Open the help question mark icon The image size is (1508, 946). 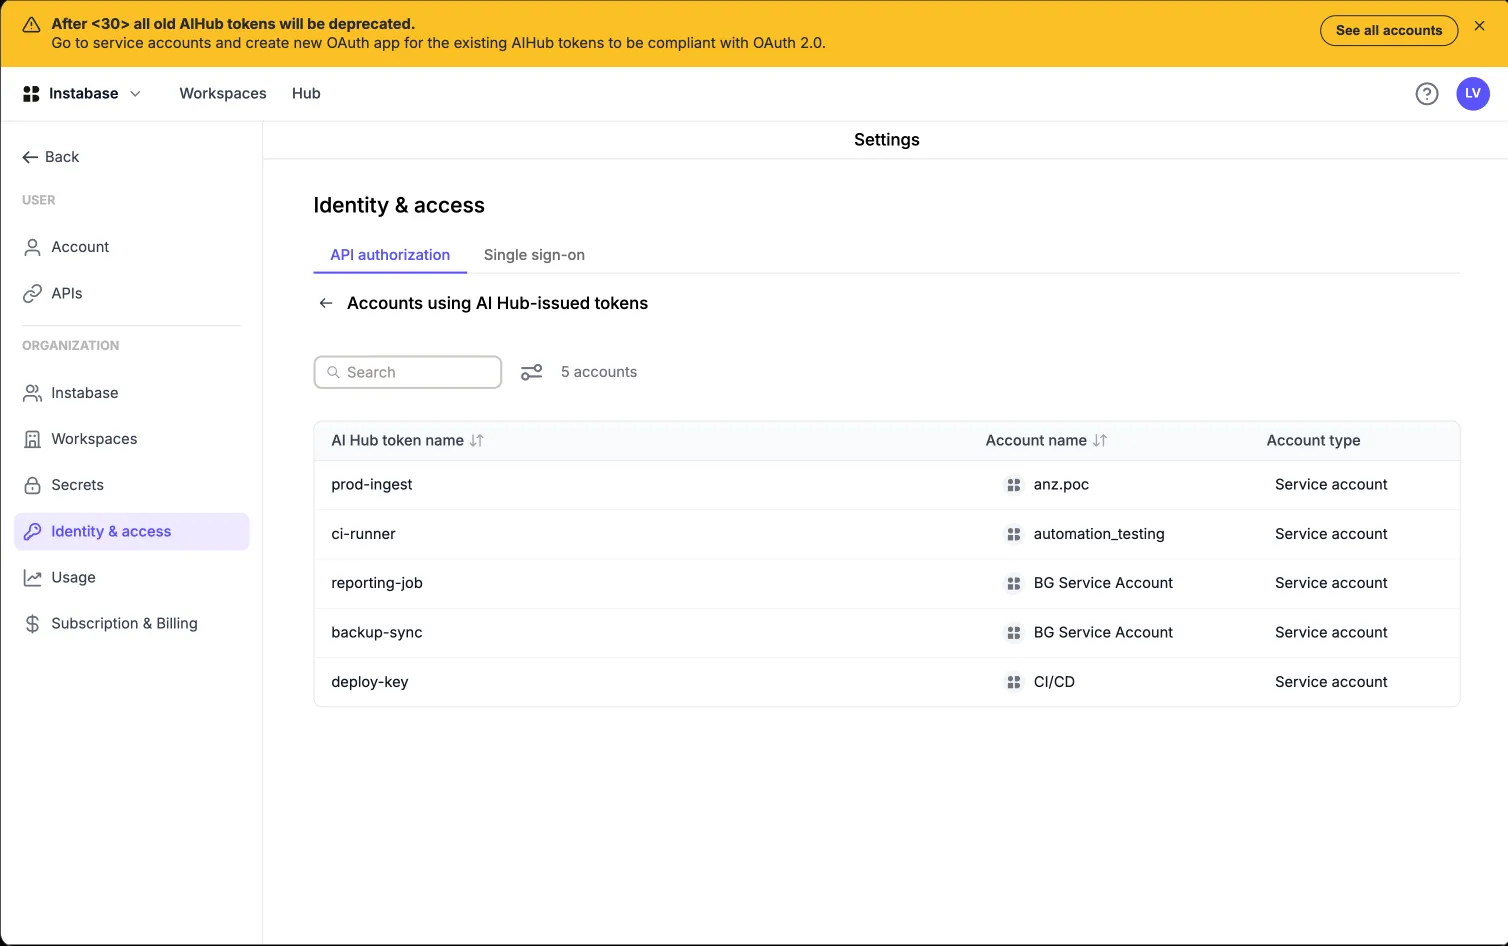click(x=1427, y=94)
